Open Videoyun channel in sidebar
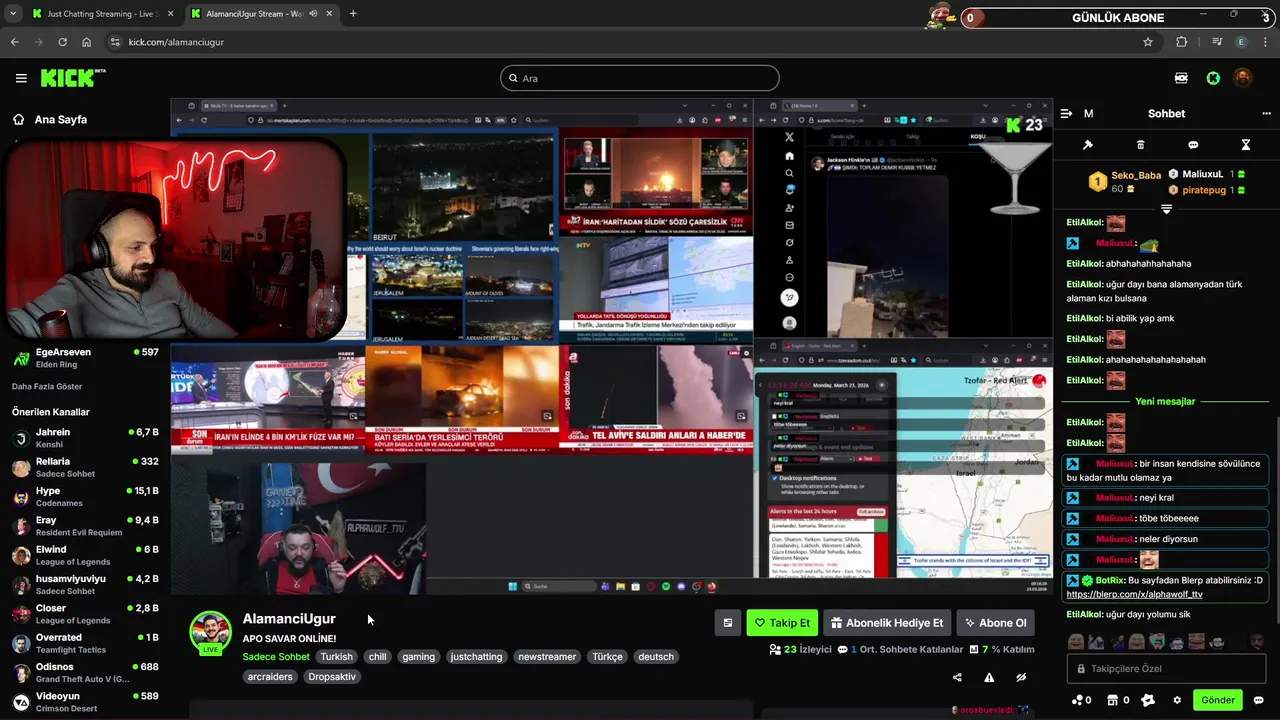This screenshot has height=720, width=1280. point(85,702)
